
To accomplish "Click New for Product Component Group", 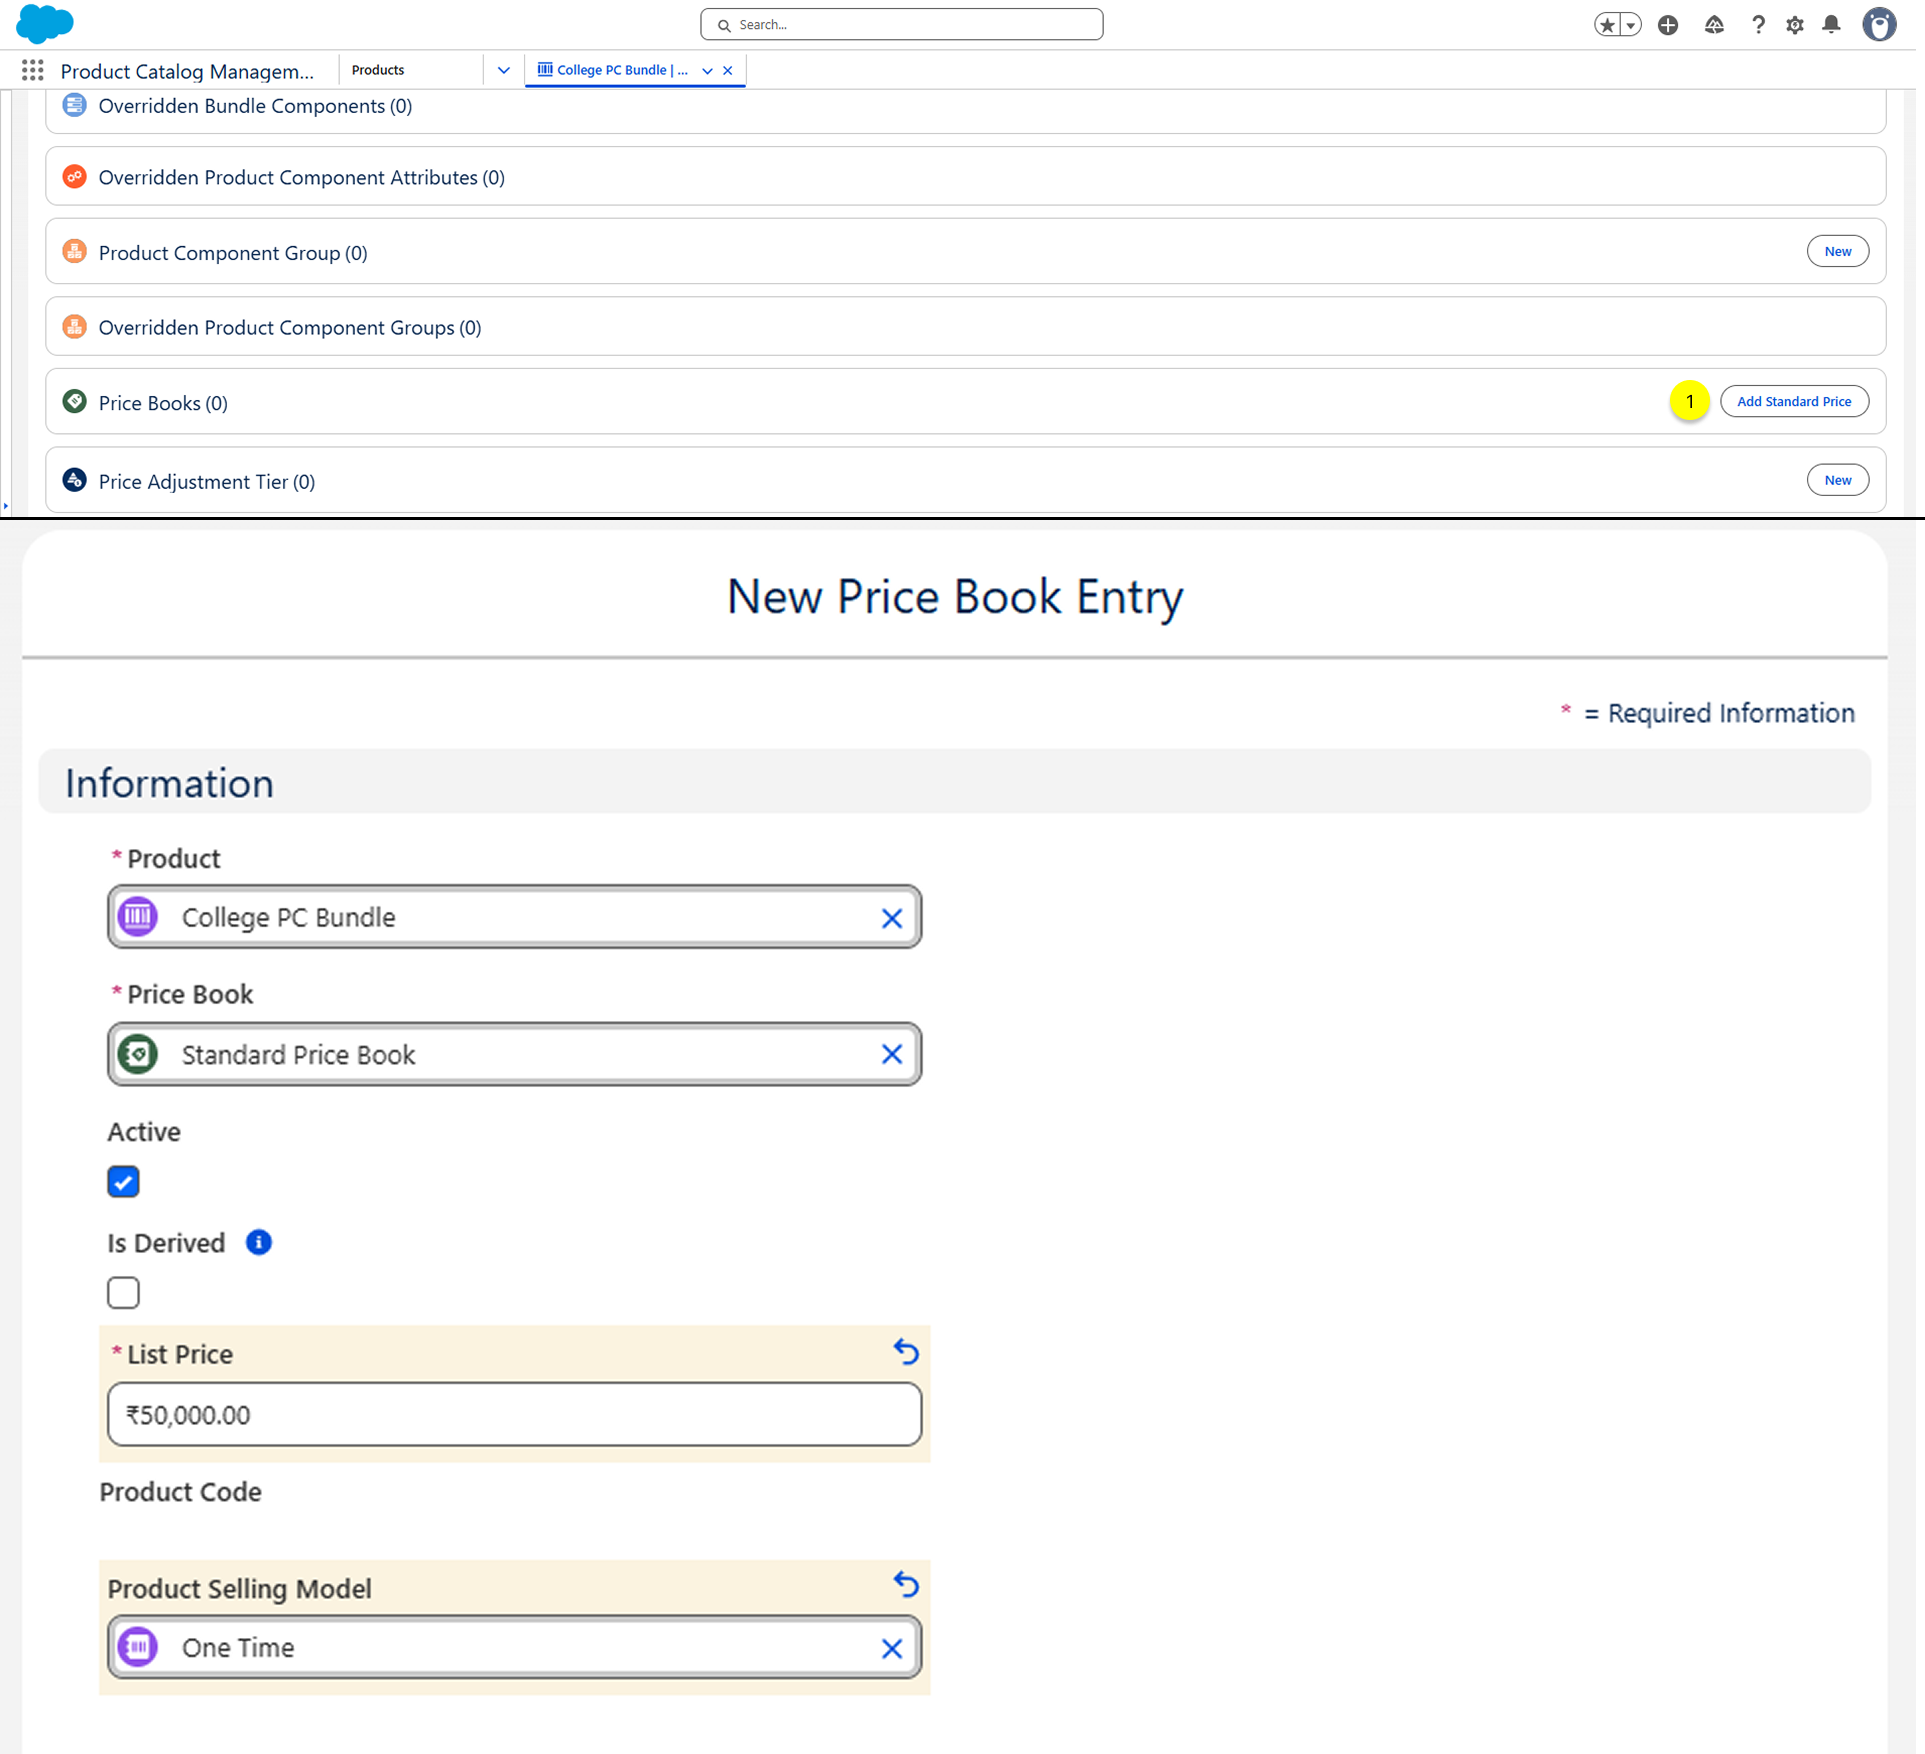I will tap(1837, 251).
